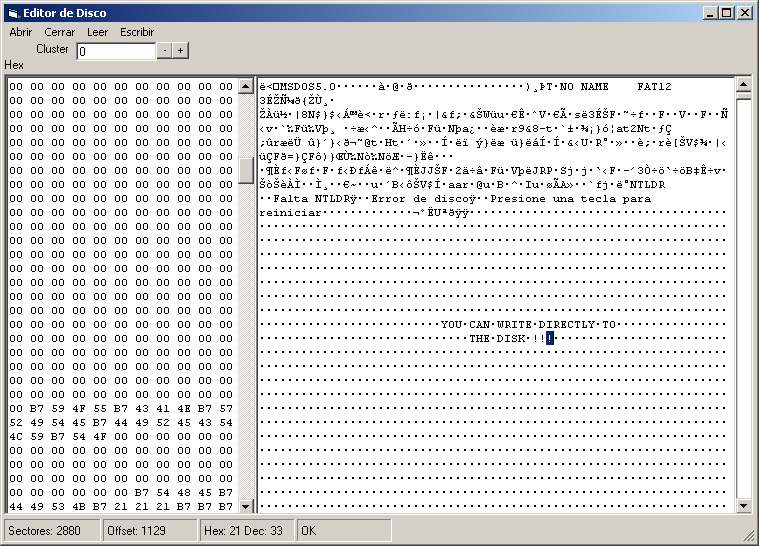Increase cluster with the plus button
The image size is (759, 546).
[181, 50]
